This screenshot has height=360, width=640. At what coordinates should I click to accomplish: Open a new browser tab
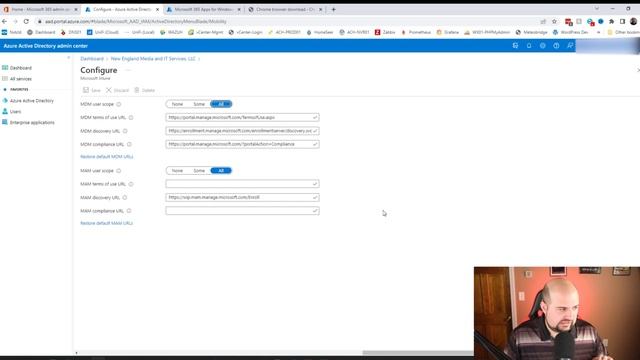tap(333, 9)
